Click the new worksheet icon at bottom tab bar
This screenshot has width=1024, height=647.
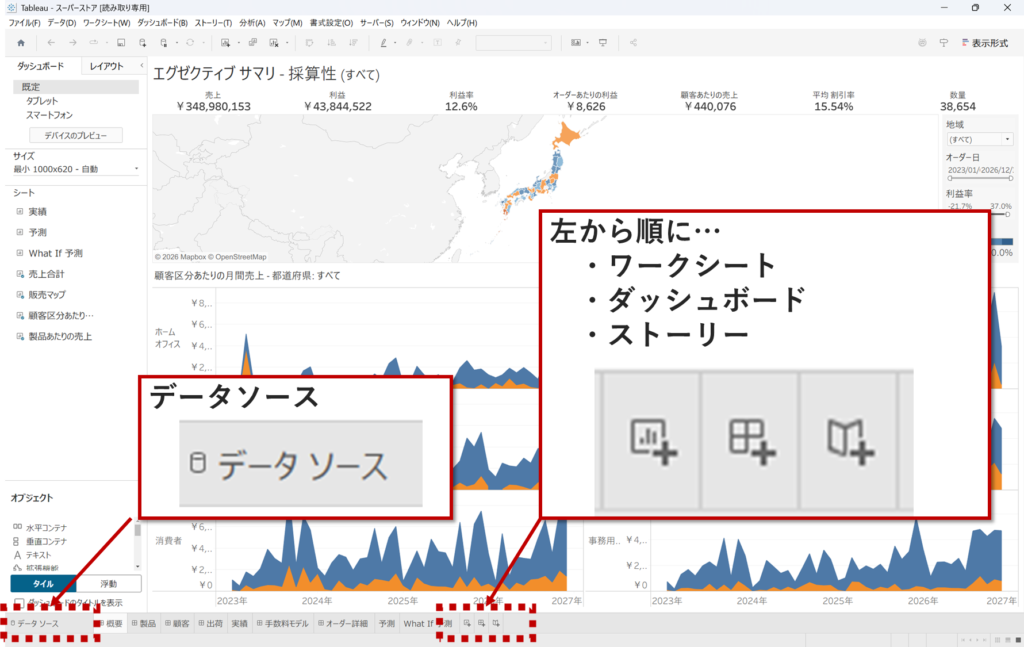(467, 624)
